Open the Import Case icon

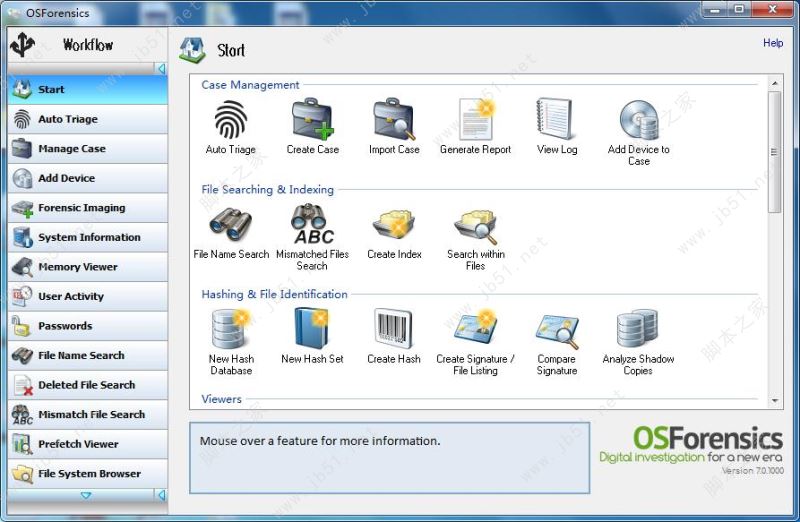click(x=394, y=119)
